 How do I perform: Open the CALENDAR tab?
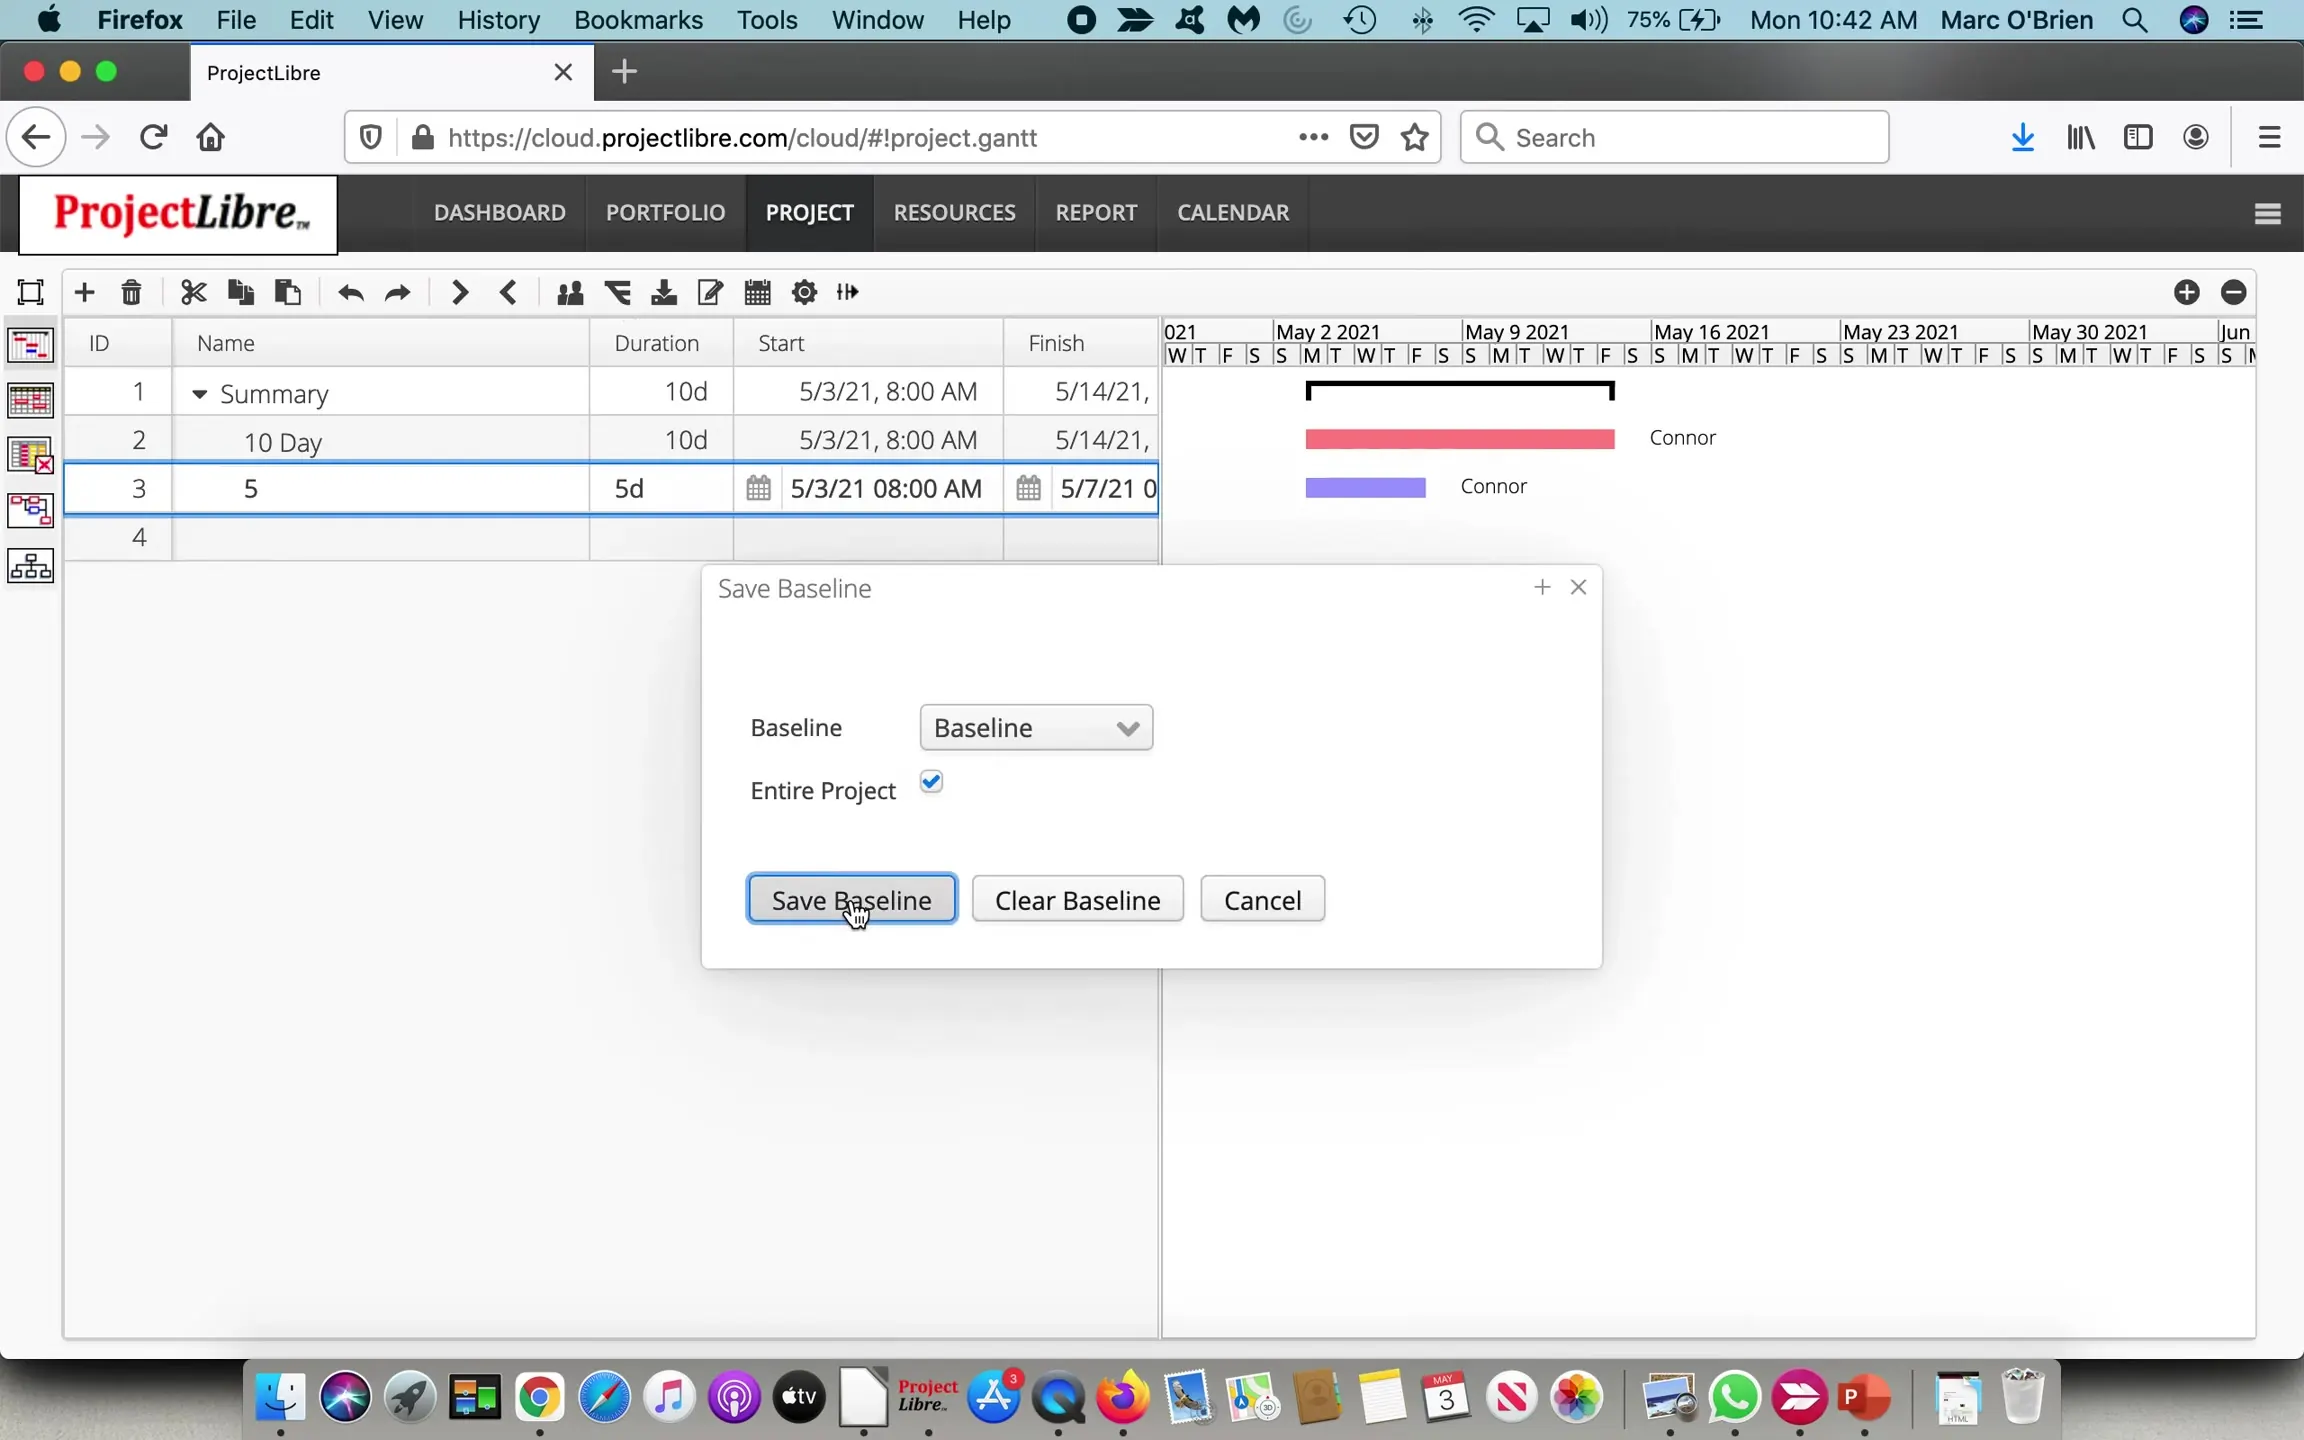coord(1233,212)
